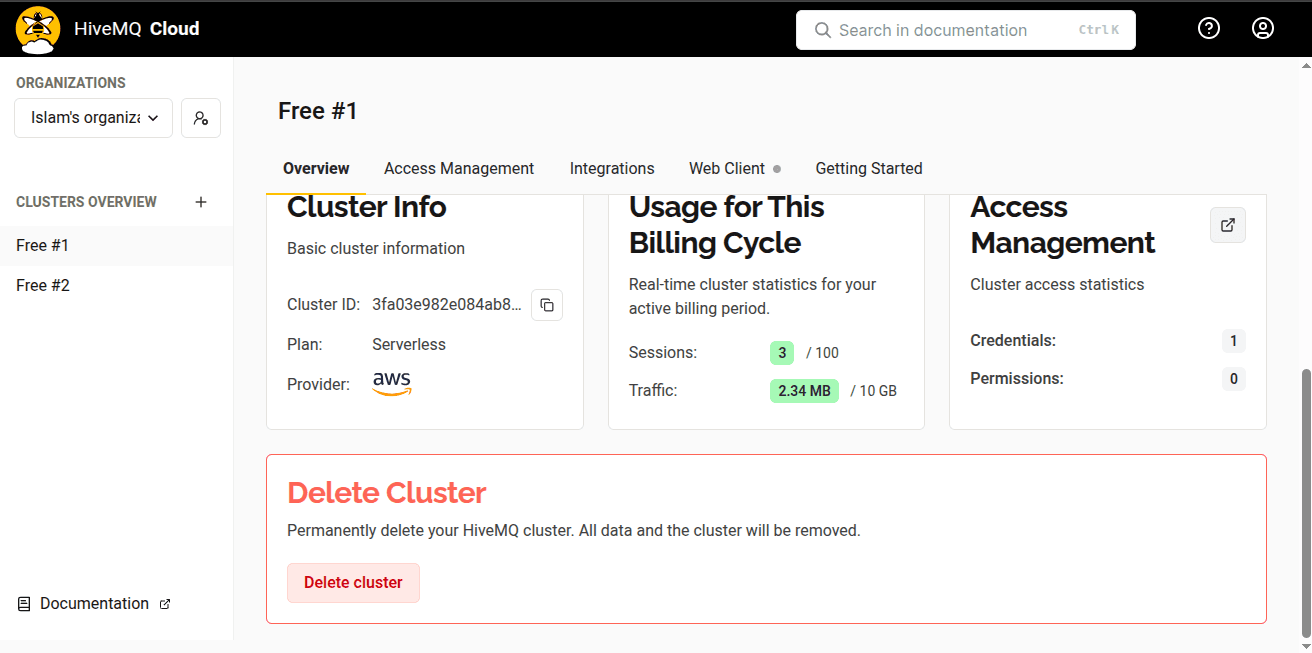Select the Free #1 cluster in sidebar
1312x653 pixels.
pyautogui.click(x=43, y=246)
